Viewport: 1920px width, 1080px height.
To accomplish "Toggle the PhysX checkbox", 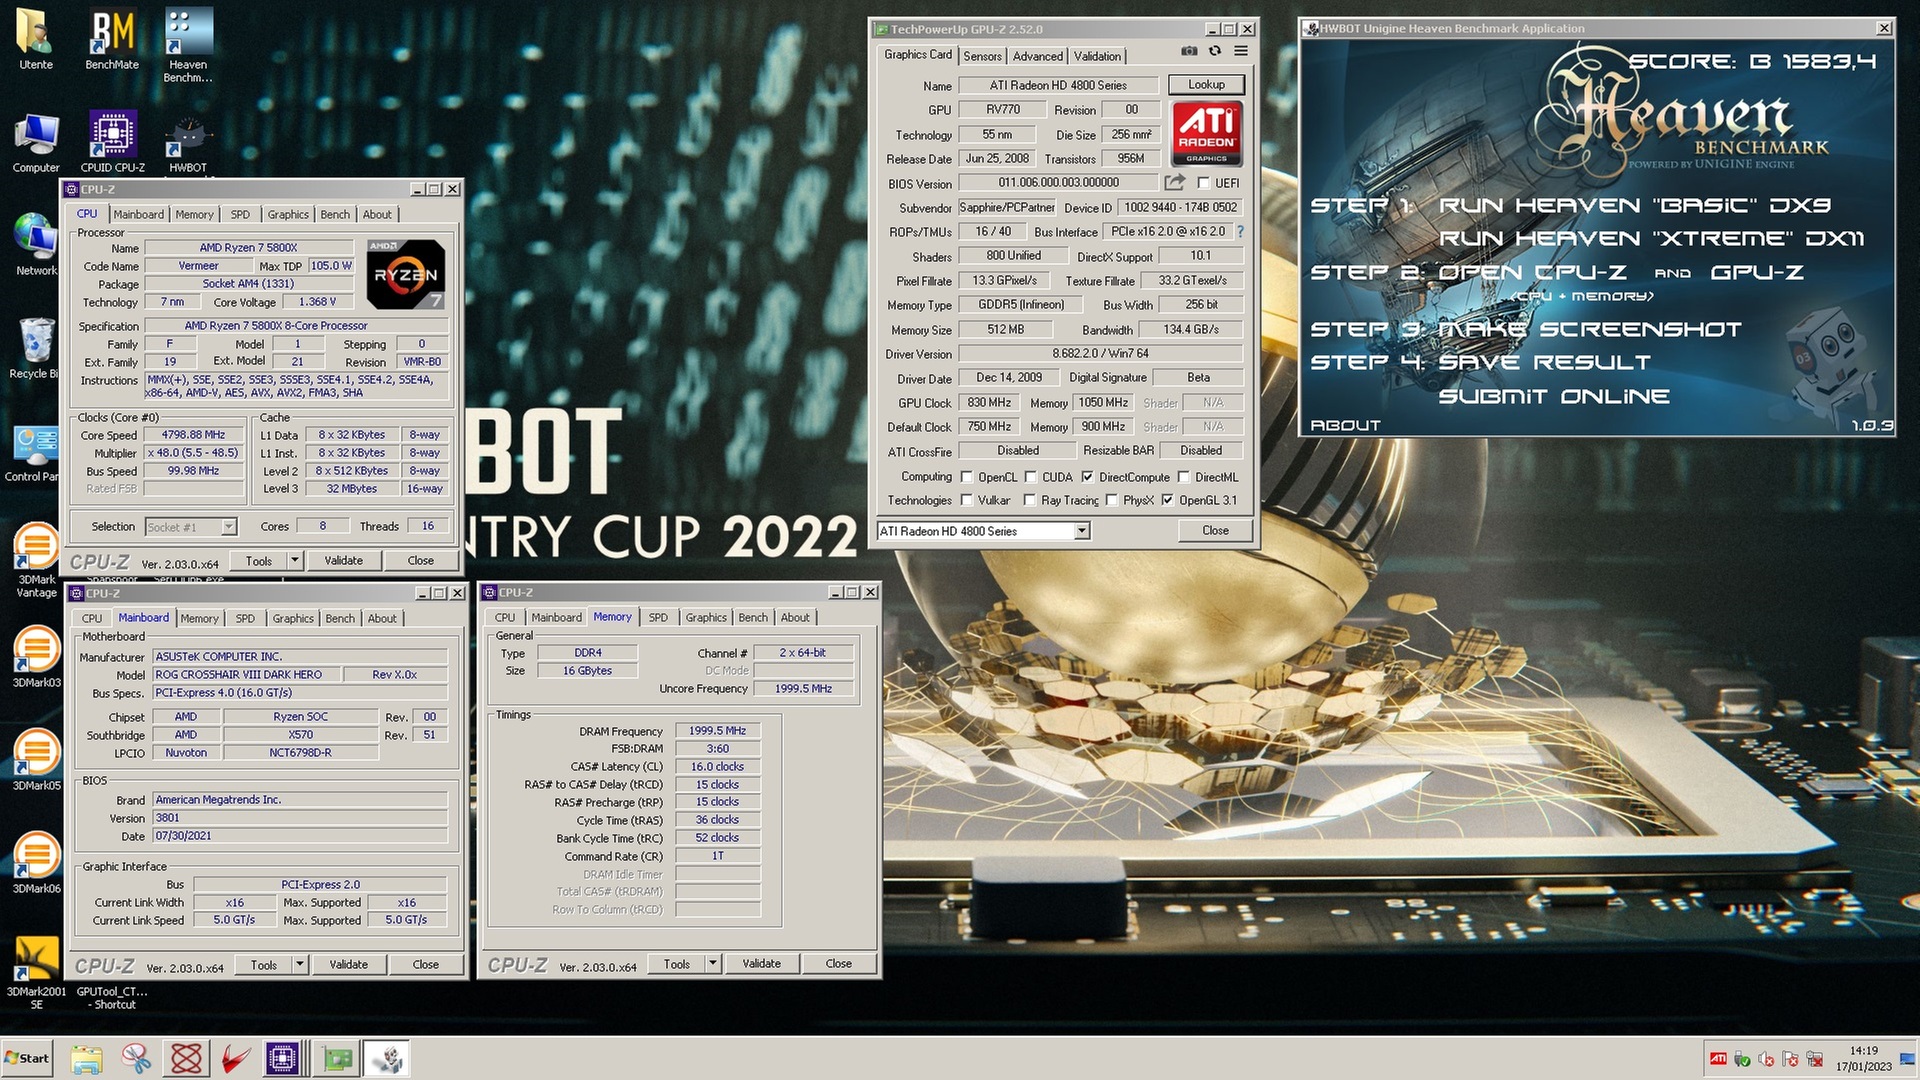I will [1111, 500].
